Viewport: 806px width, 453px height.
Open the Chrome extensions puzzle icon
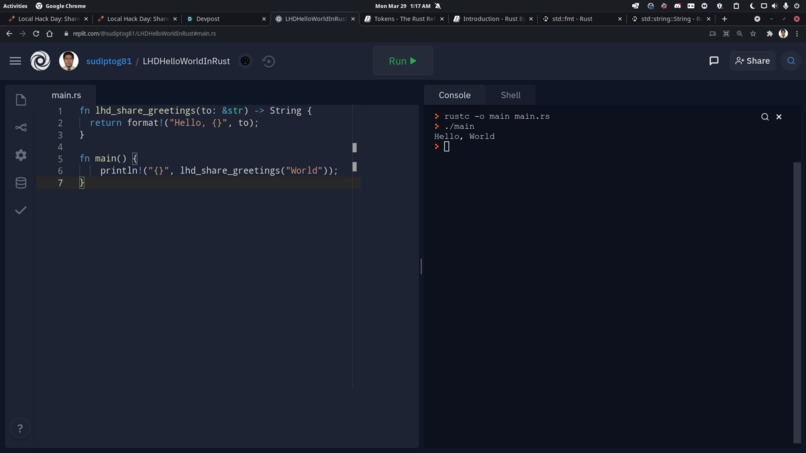click(770, 33)
